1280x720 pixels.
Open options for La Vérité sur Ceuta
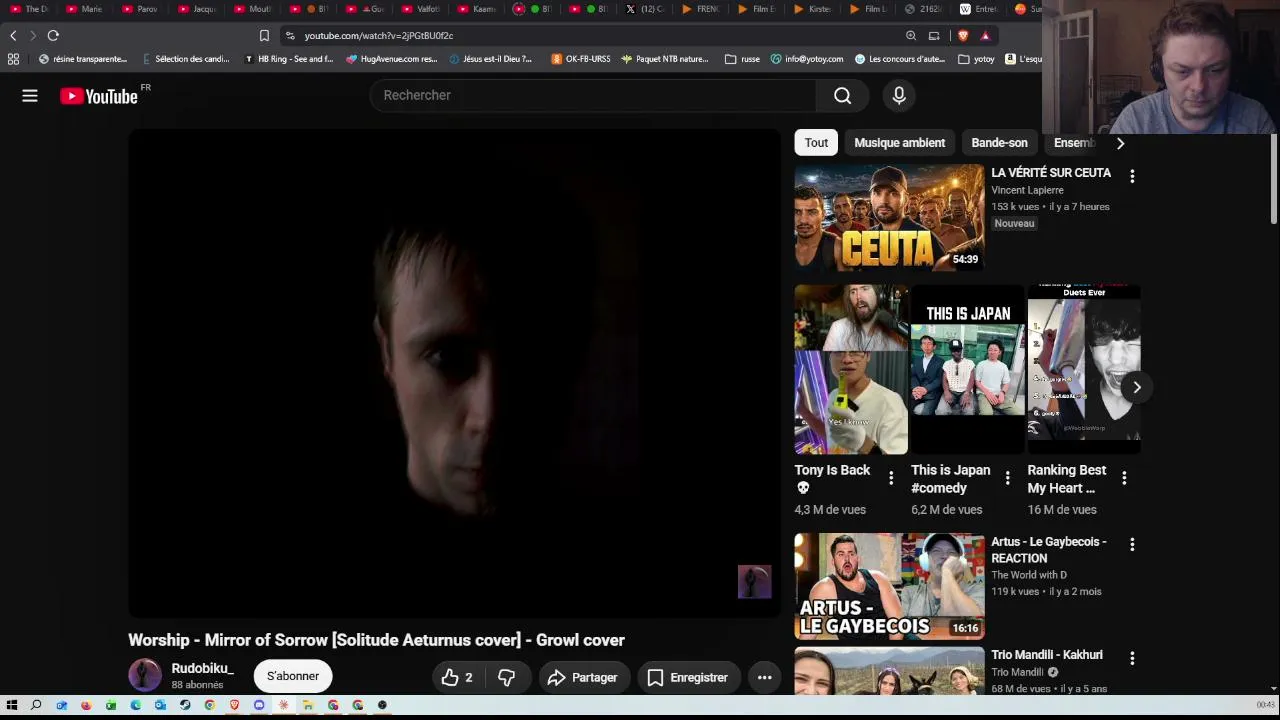1132,176
